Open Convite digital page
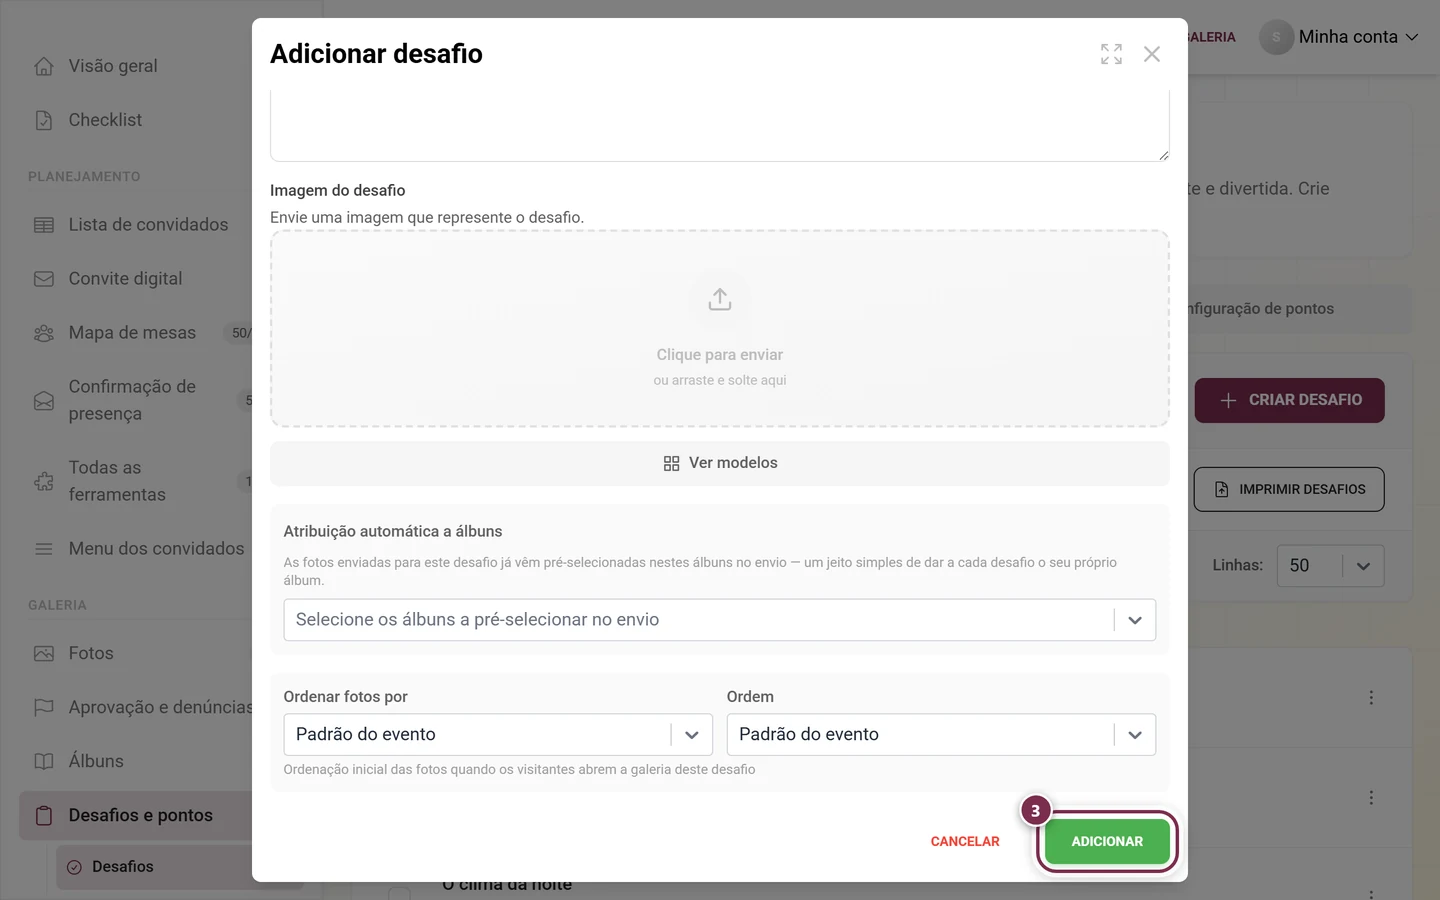This screenshot has width=1440, height=900. pyautogui.click(x=125, y=279)
